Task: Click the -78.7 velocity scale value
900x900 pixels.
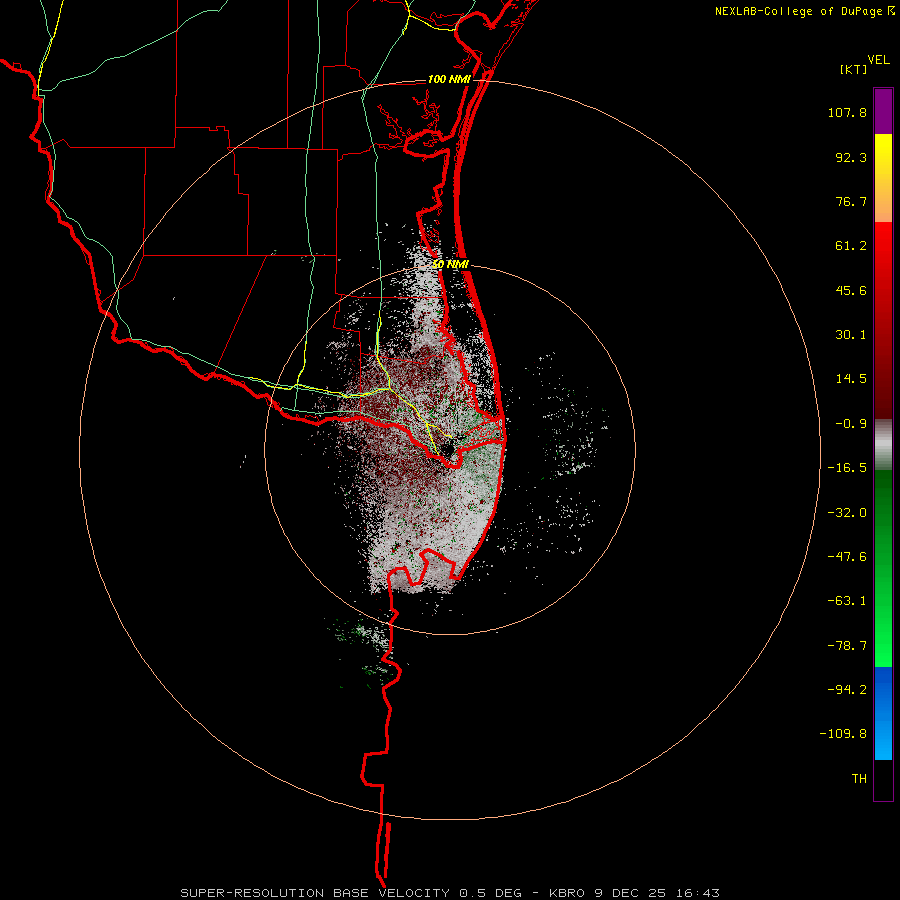Action: (847, 646)
